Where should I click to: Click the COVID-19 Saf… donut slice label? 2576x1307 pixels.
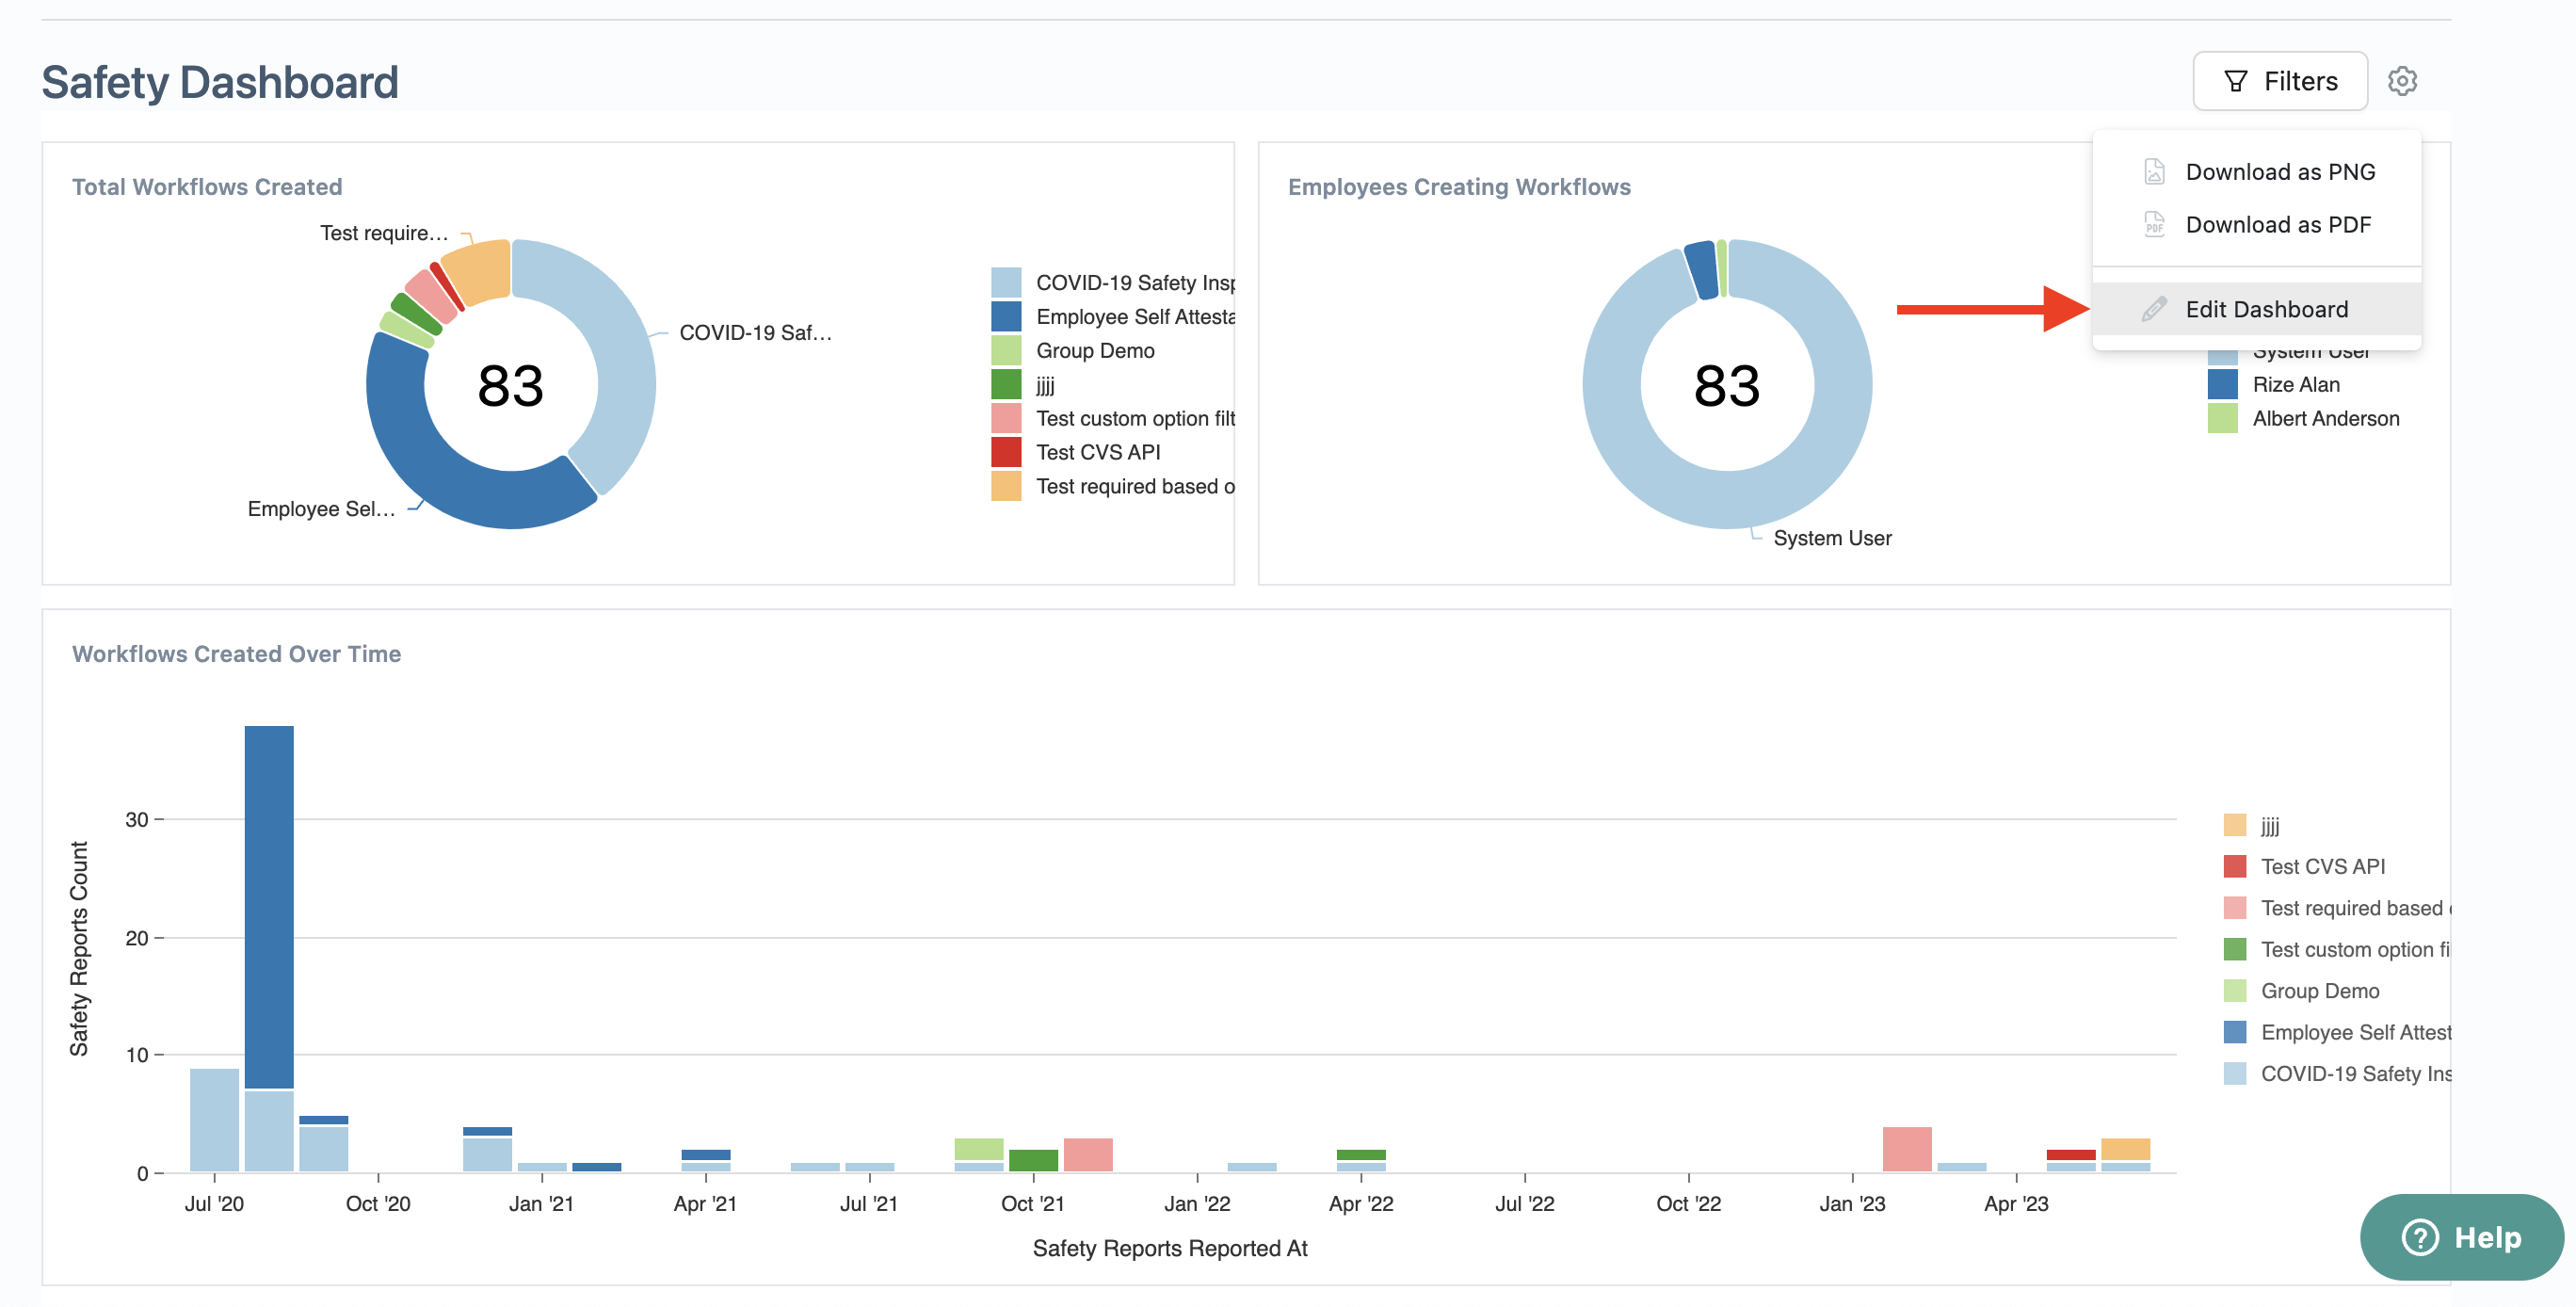point(755,333)
